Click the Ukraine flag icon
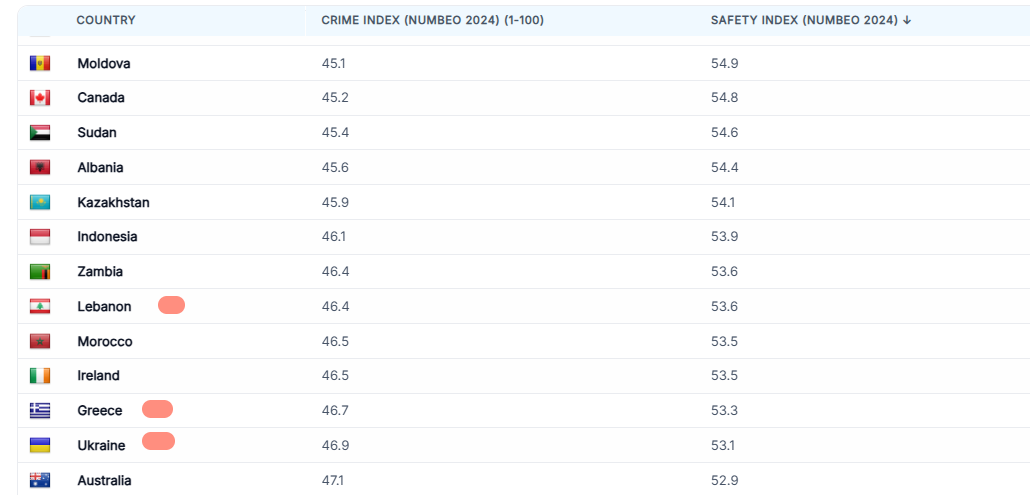 coord(39,446)
